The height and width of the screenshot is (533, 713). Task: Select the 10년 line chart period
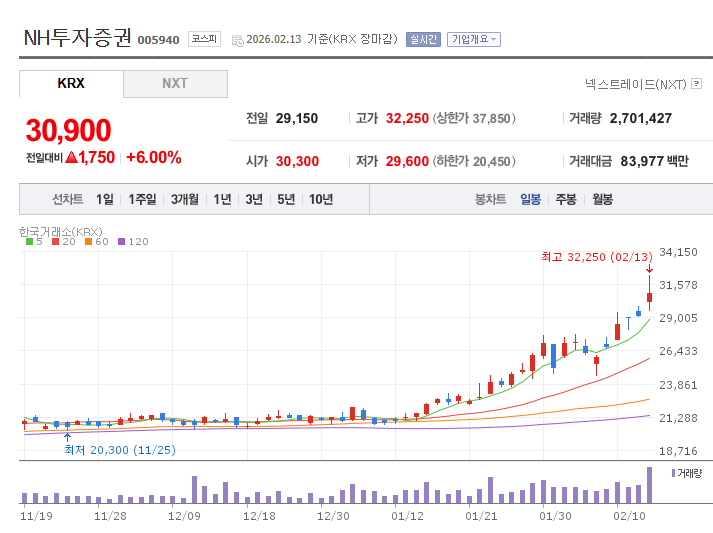[x=321, y=199]
